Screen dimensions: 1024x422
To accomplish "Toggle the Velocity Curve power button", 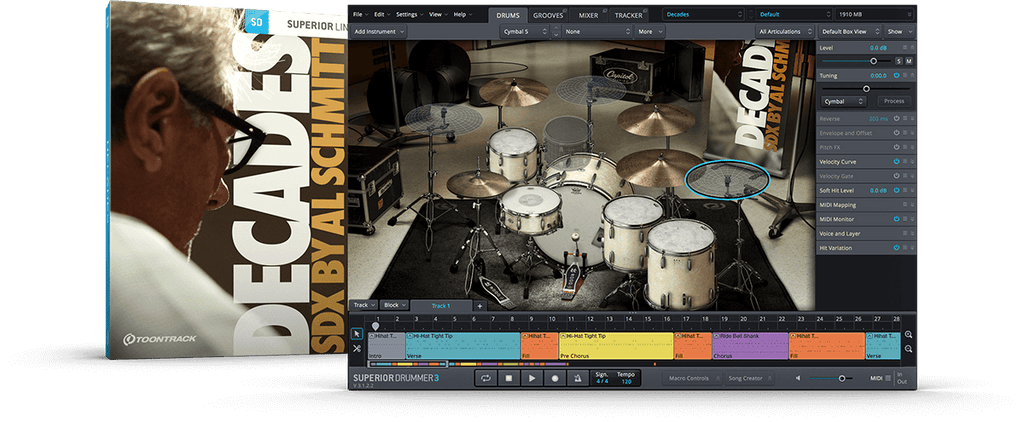I will coord(897,161).
